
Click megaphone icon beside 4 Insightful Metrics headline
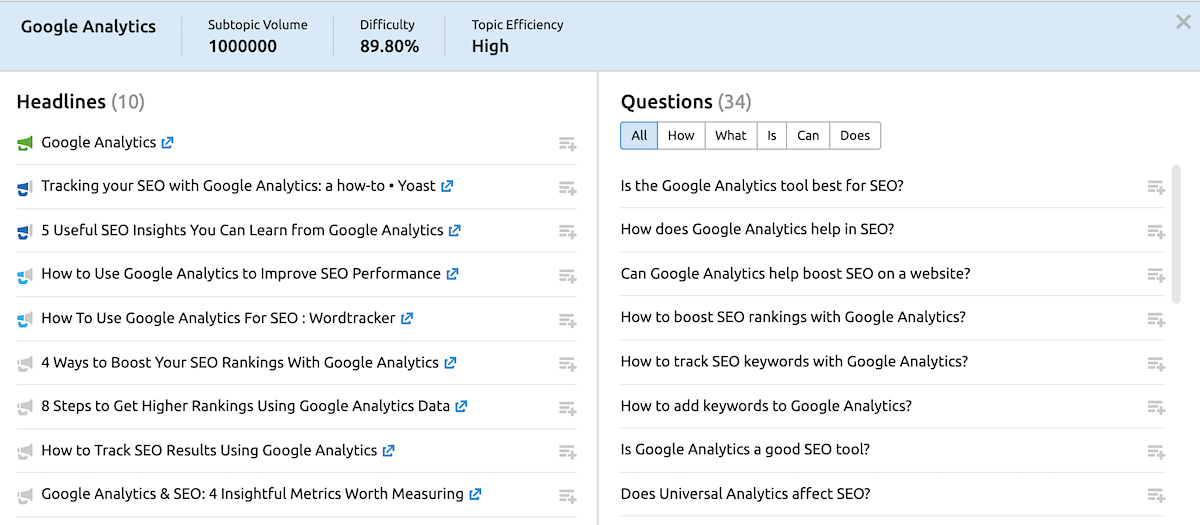tap(25, 495)
